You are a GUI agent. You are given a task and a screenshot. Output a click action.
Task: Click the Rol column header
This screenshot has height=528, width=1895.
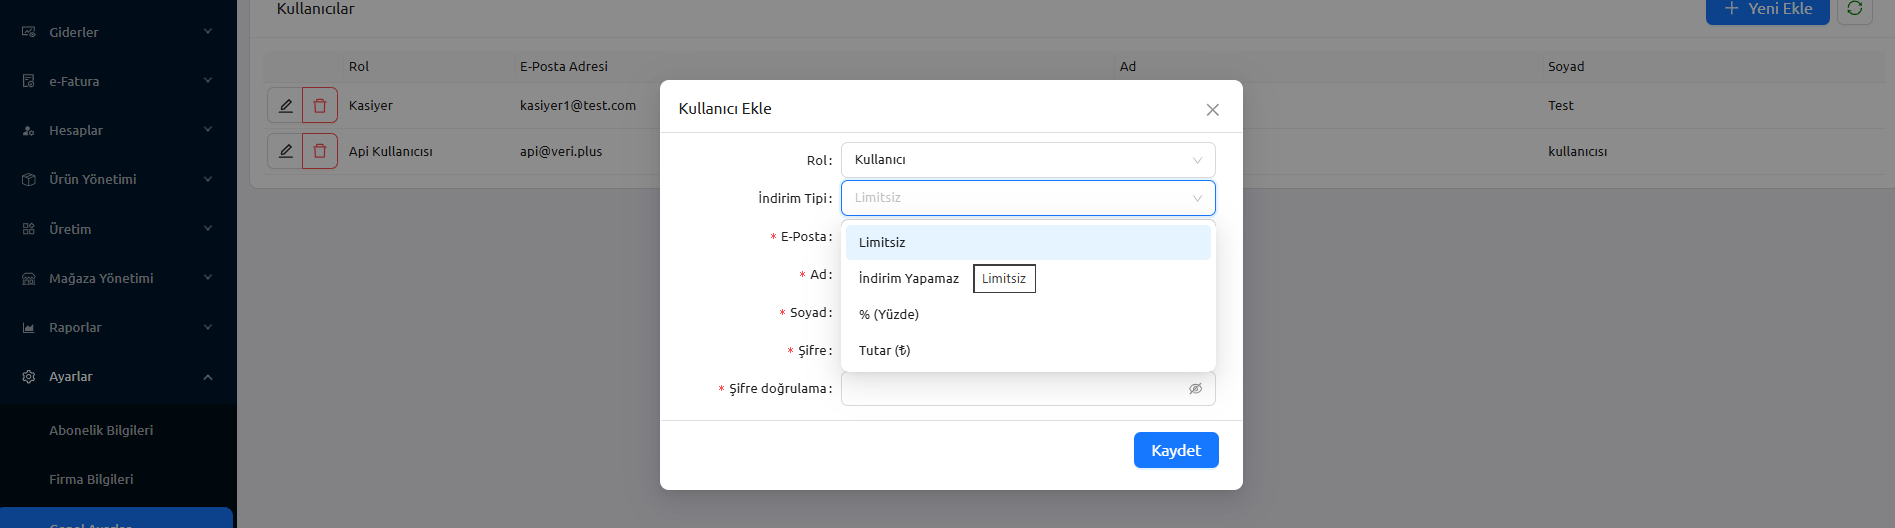[x=359, y=66]
